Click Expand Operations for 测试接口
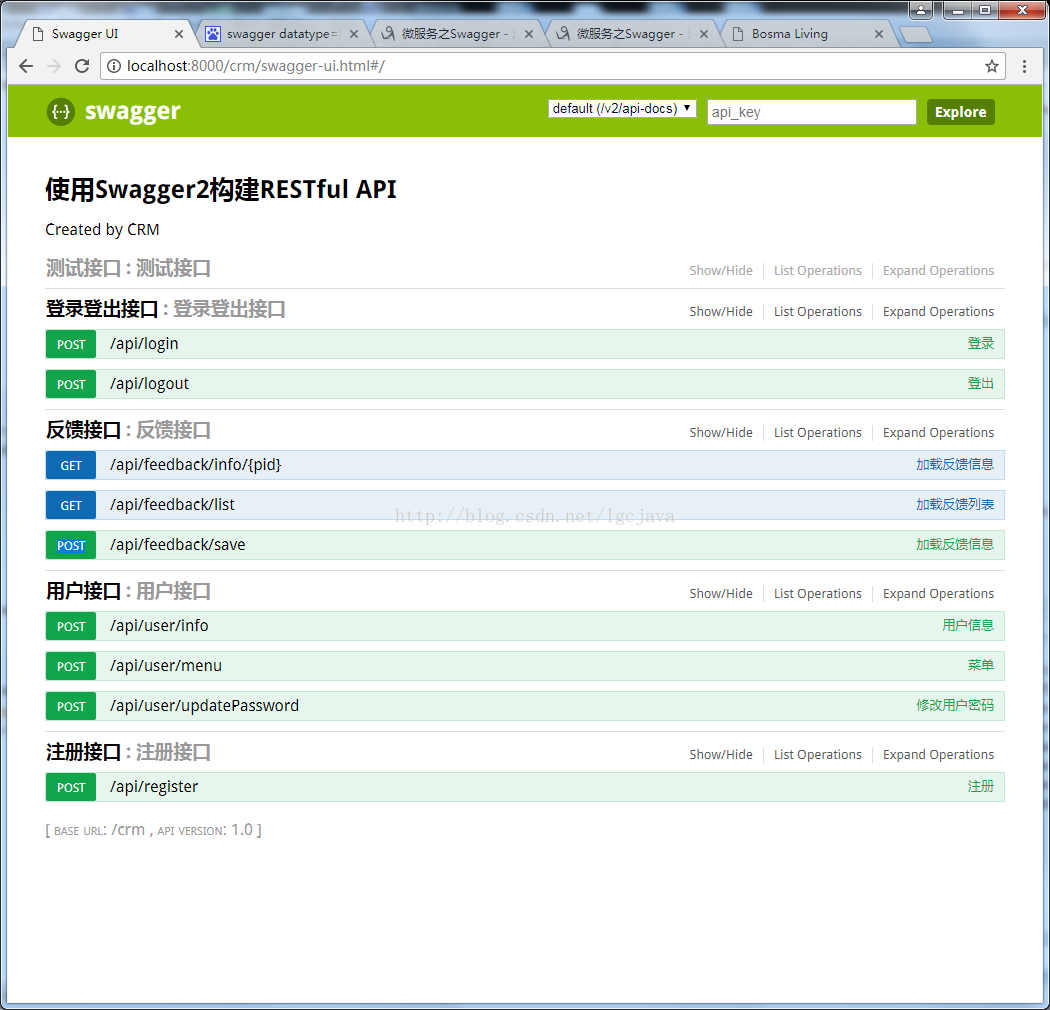Viewport: 1050px width, 1010px height. (938, 271)
